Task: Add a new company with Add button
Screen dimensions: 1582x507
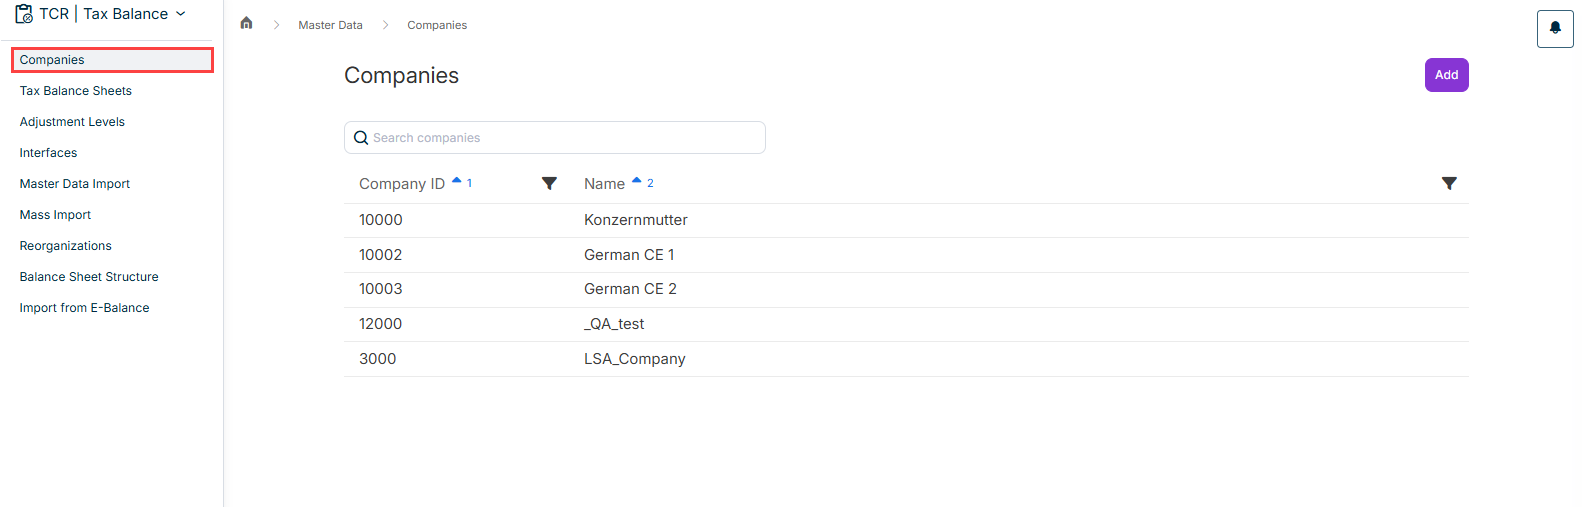Action: point(1446,75)
